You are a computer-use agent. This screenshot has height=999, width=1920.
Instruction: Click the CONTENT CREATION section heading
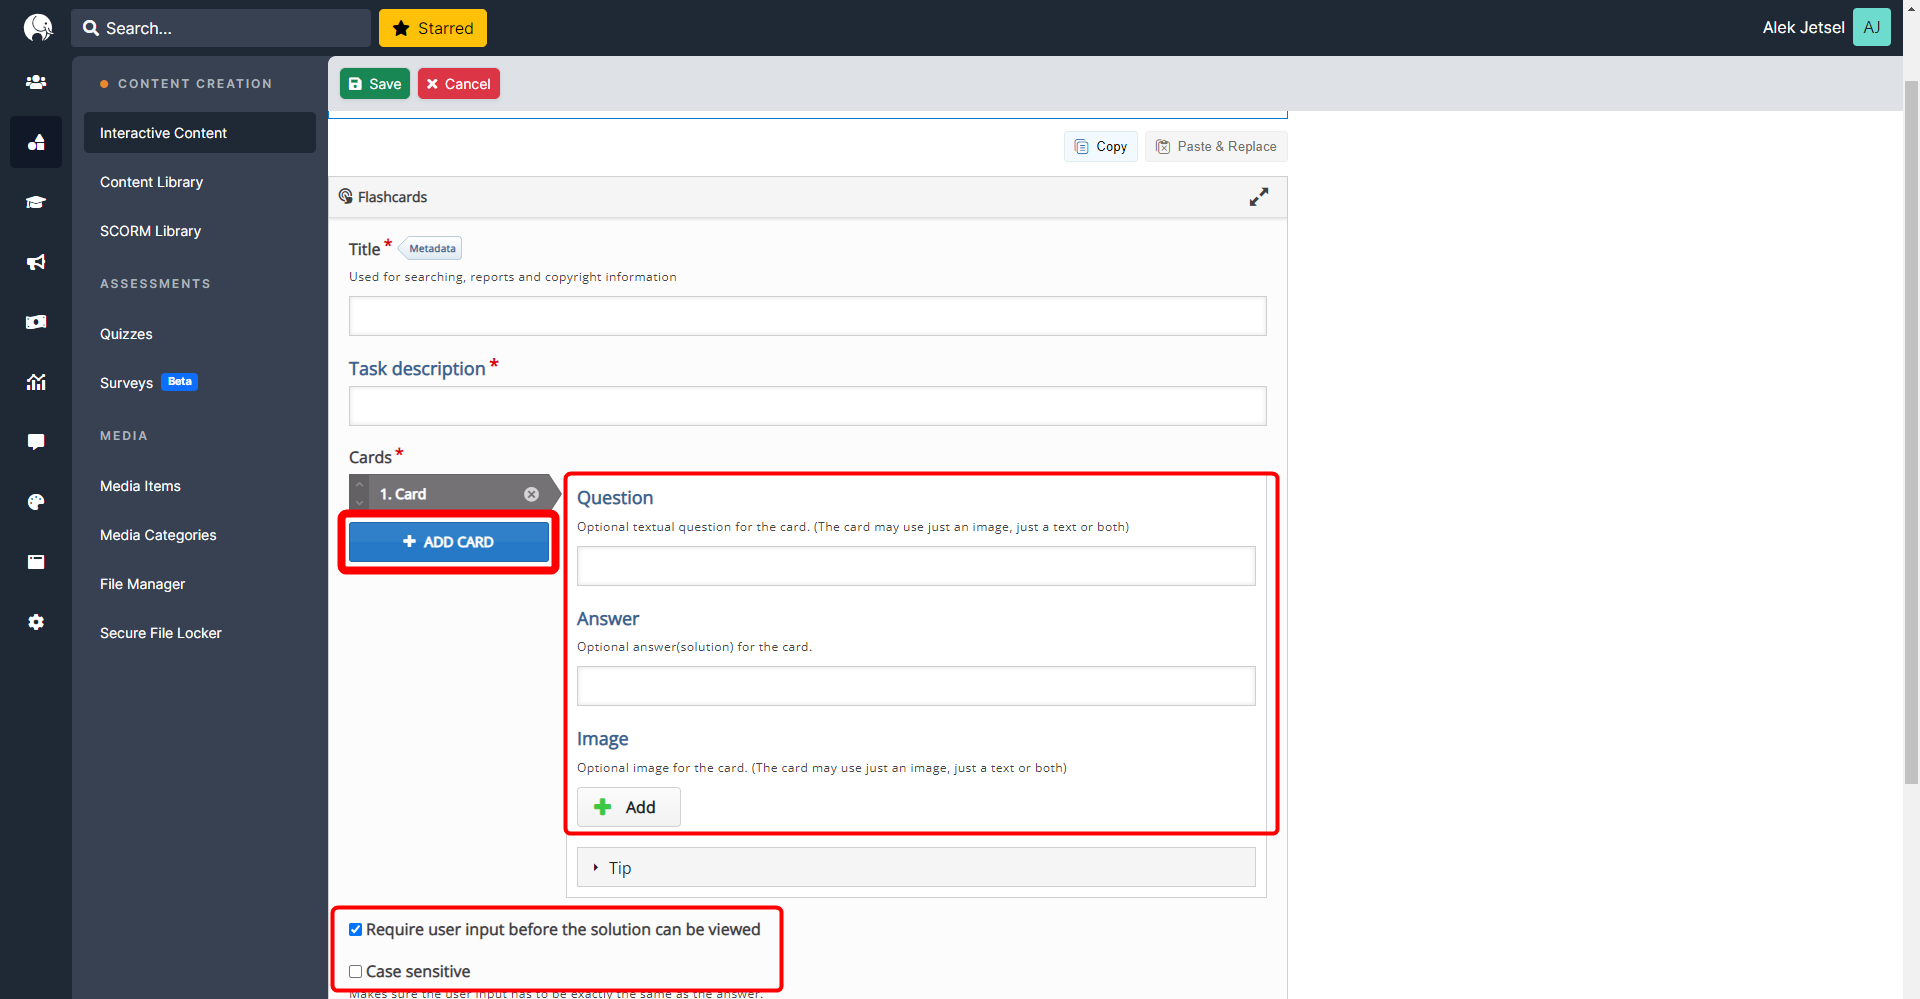click(195, 84)
